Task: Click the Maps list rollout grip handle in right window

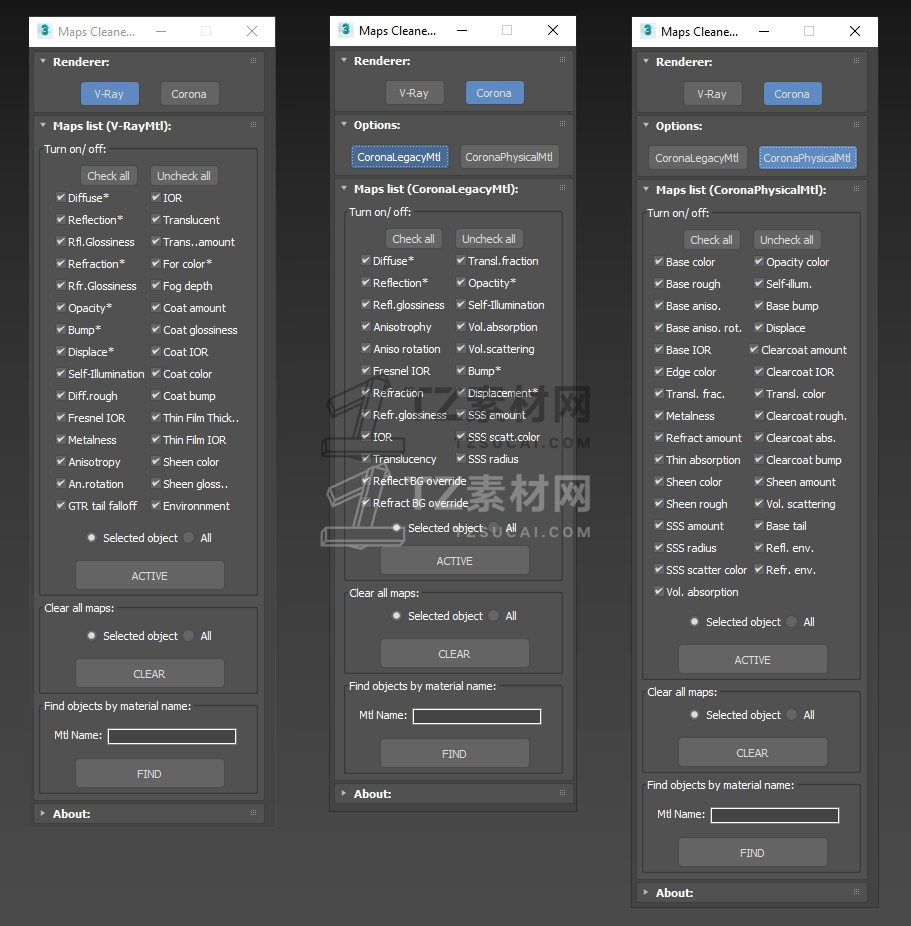Action: click(x=856, y=189)
